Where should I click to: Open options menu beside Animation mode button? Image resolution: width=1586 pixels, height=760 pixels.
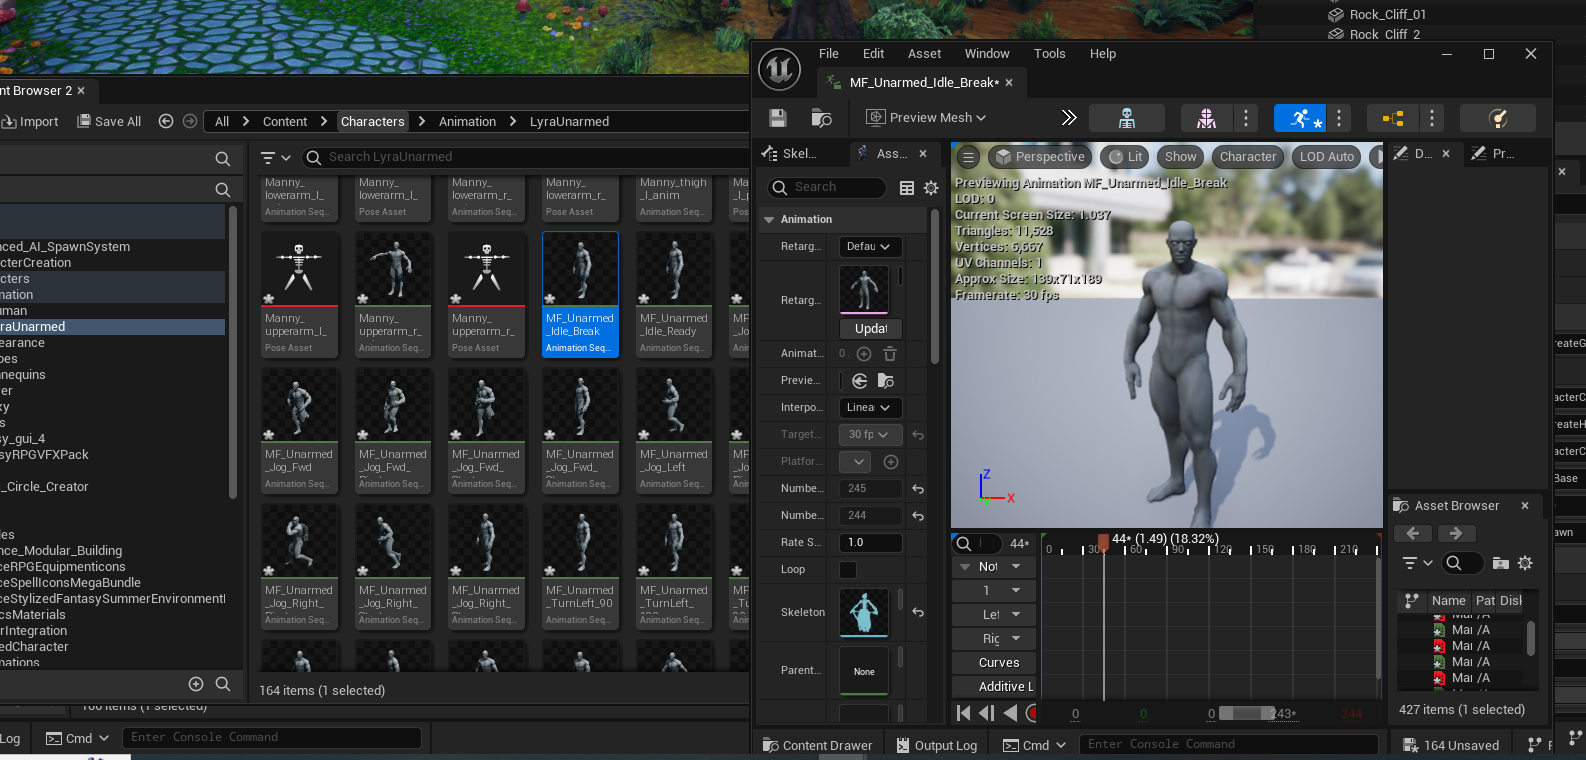pos(1339,118)
